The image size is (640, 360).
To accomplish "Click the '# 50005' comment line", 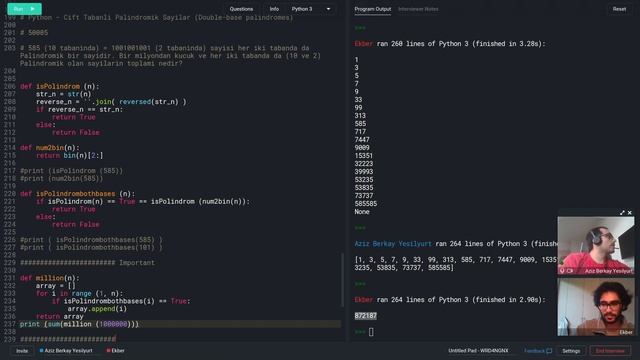I will pos(34,33).
